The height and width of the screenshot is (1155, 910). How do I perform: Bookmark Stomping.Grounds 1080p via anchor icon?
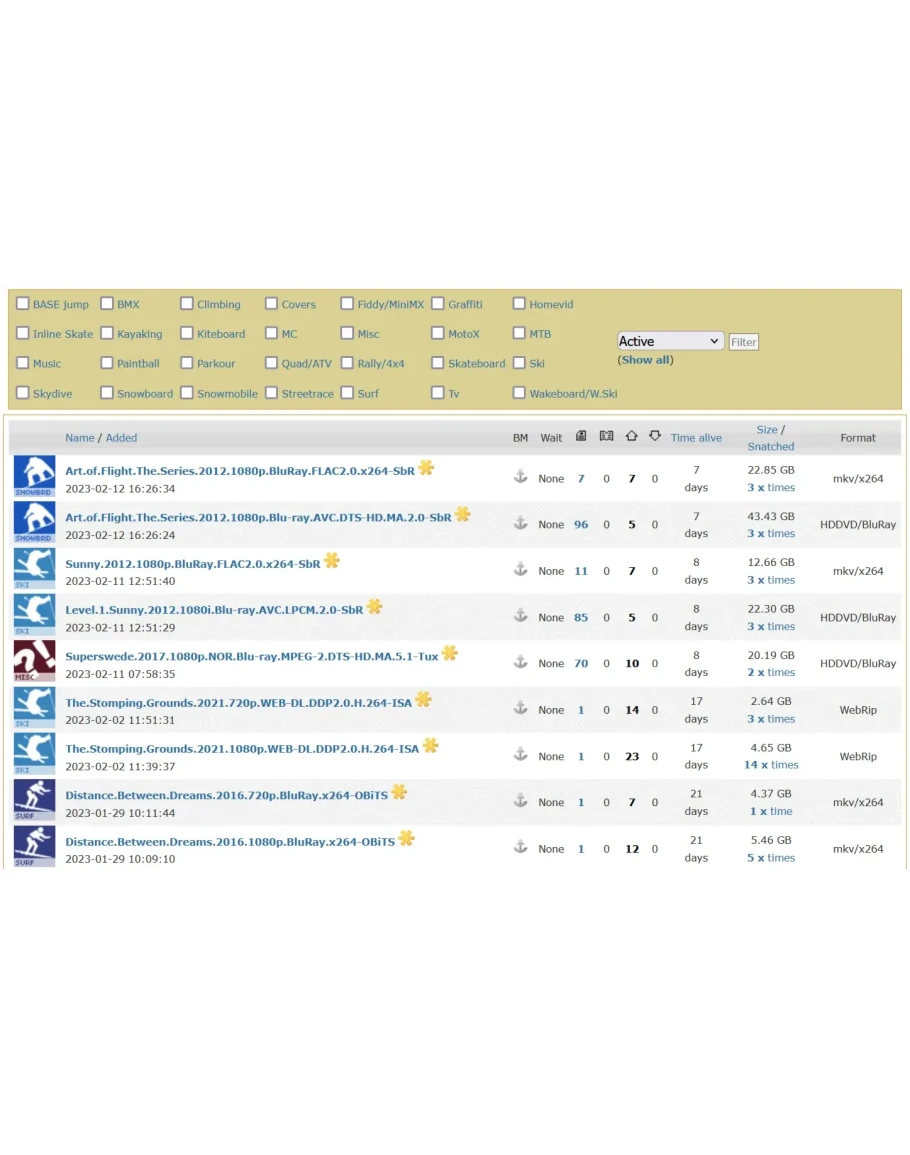pos(520,754)
